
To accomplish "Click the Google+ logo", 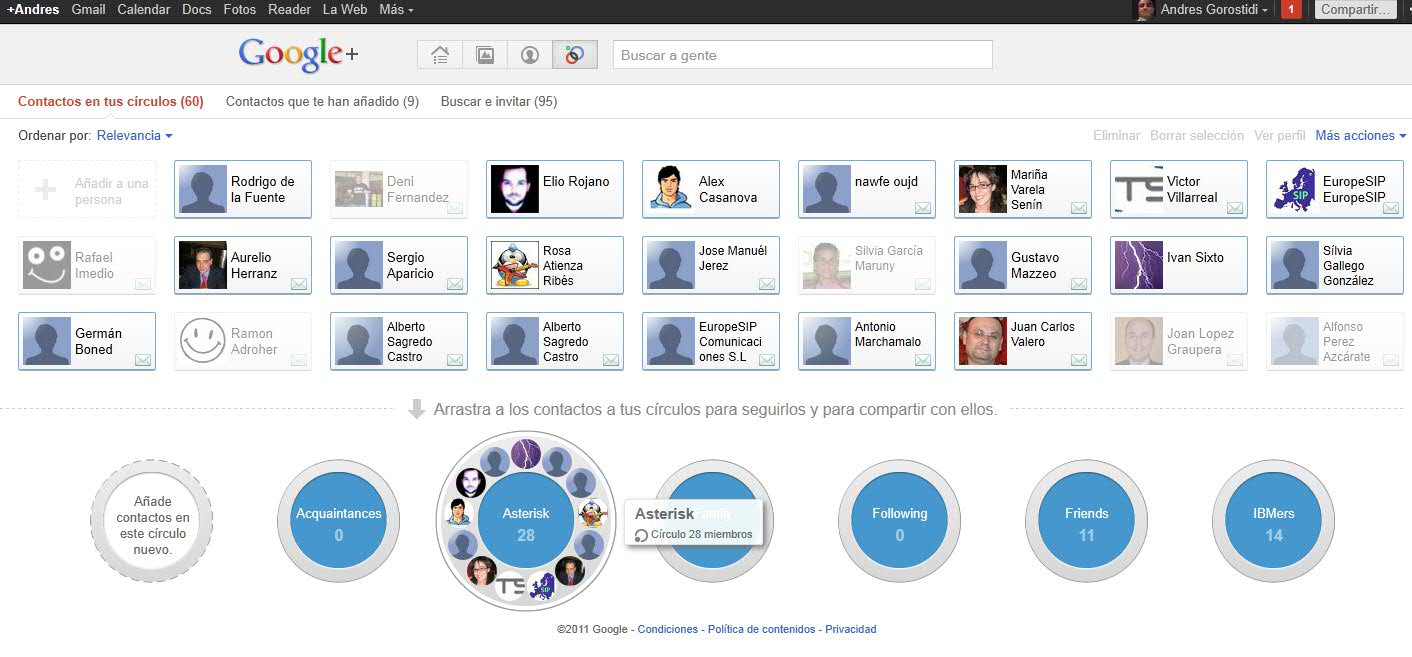I will click(297, 54).
